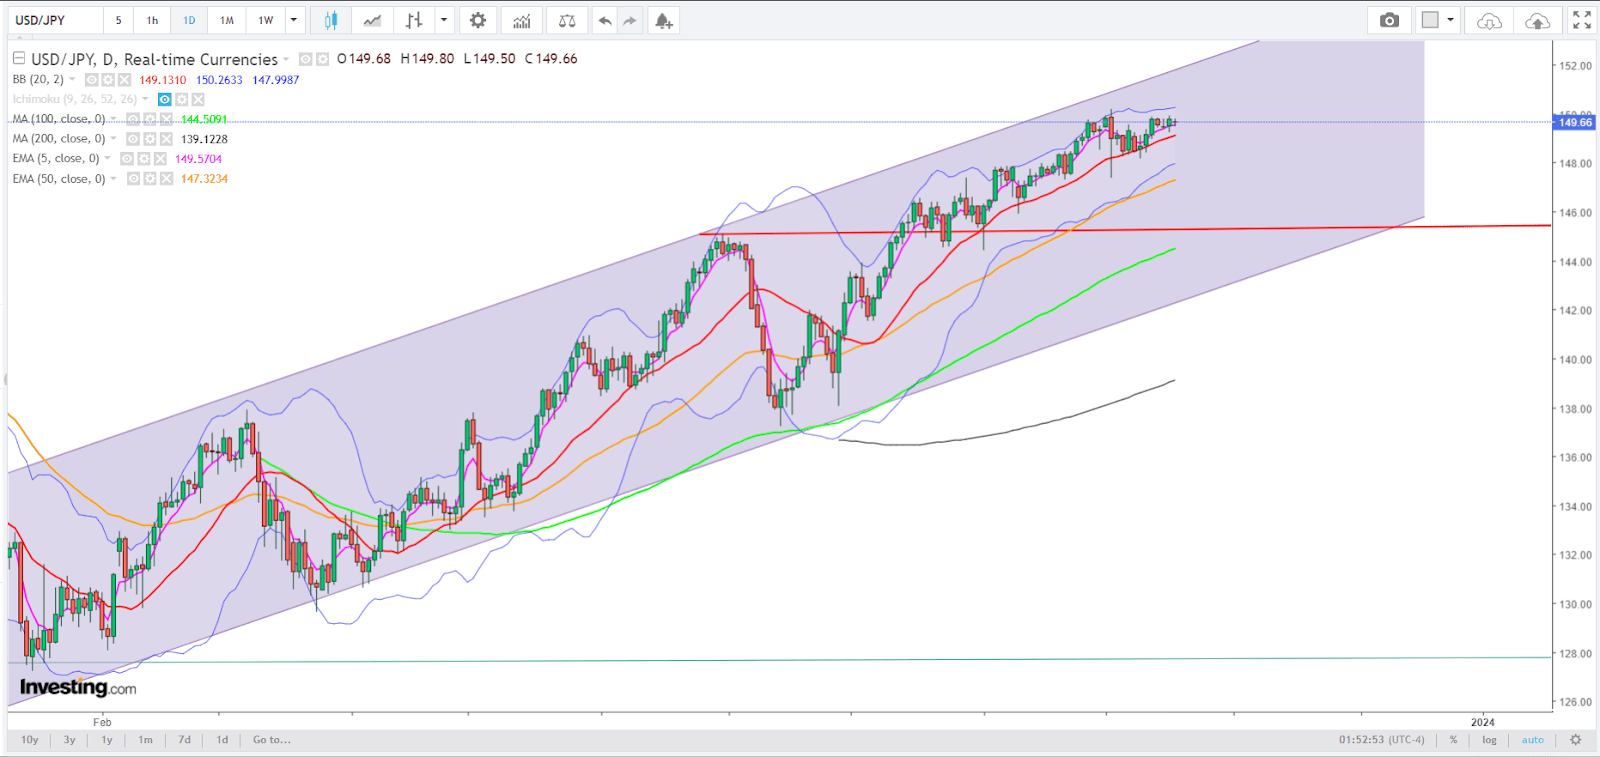This screenshot has height=757, width=1600.
Task: Toggle logarithmic scale with the log button
Action: [1489, 740]
